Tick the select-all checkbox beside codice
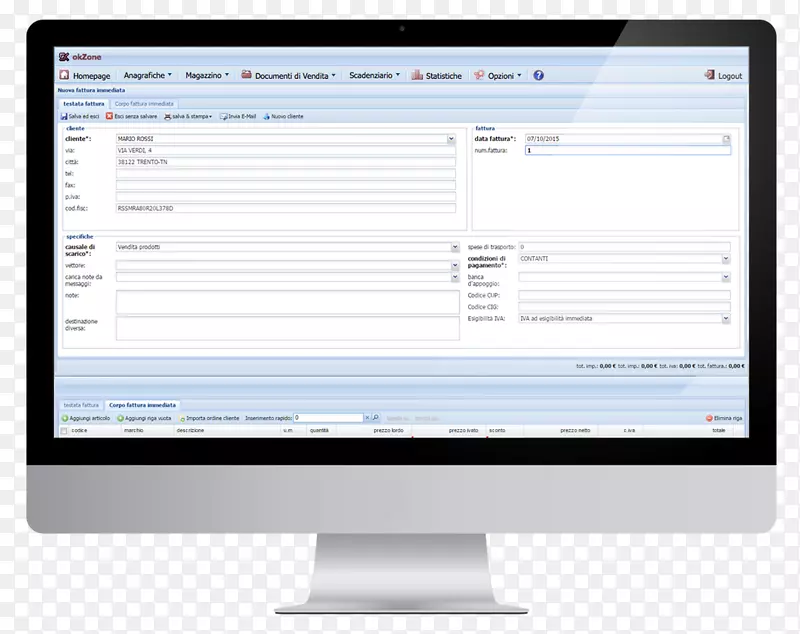 pyautogui.click(x=64, y=431)
